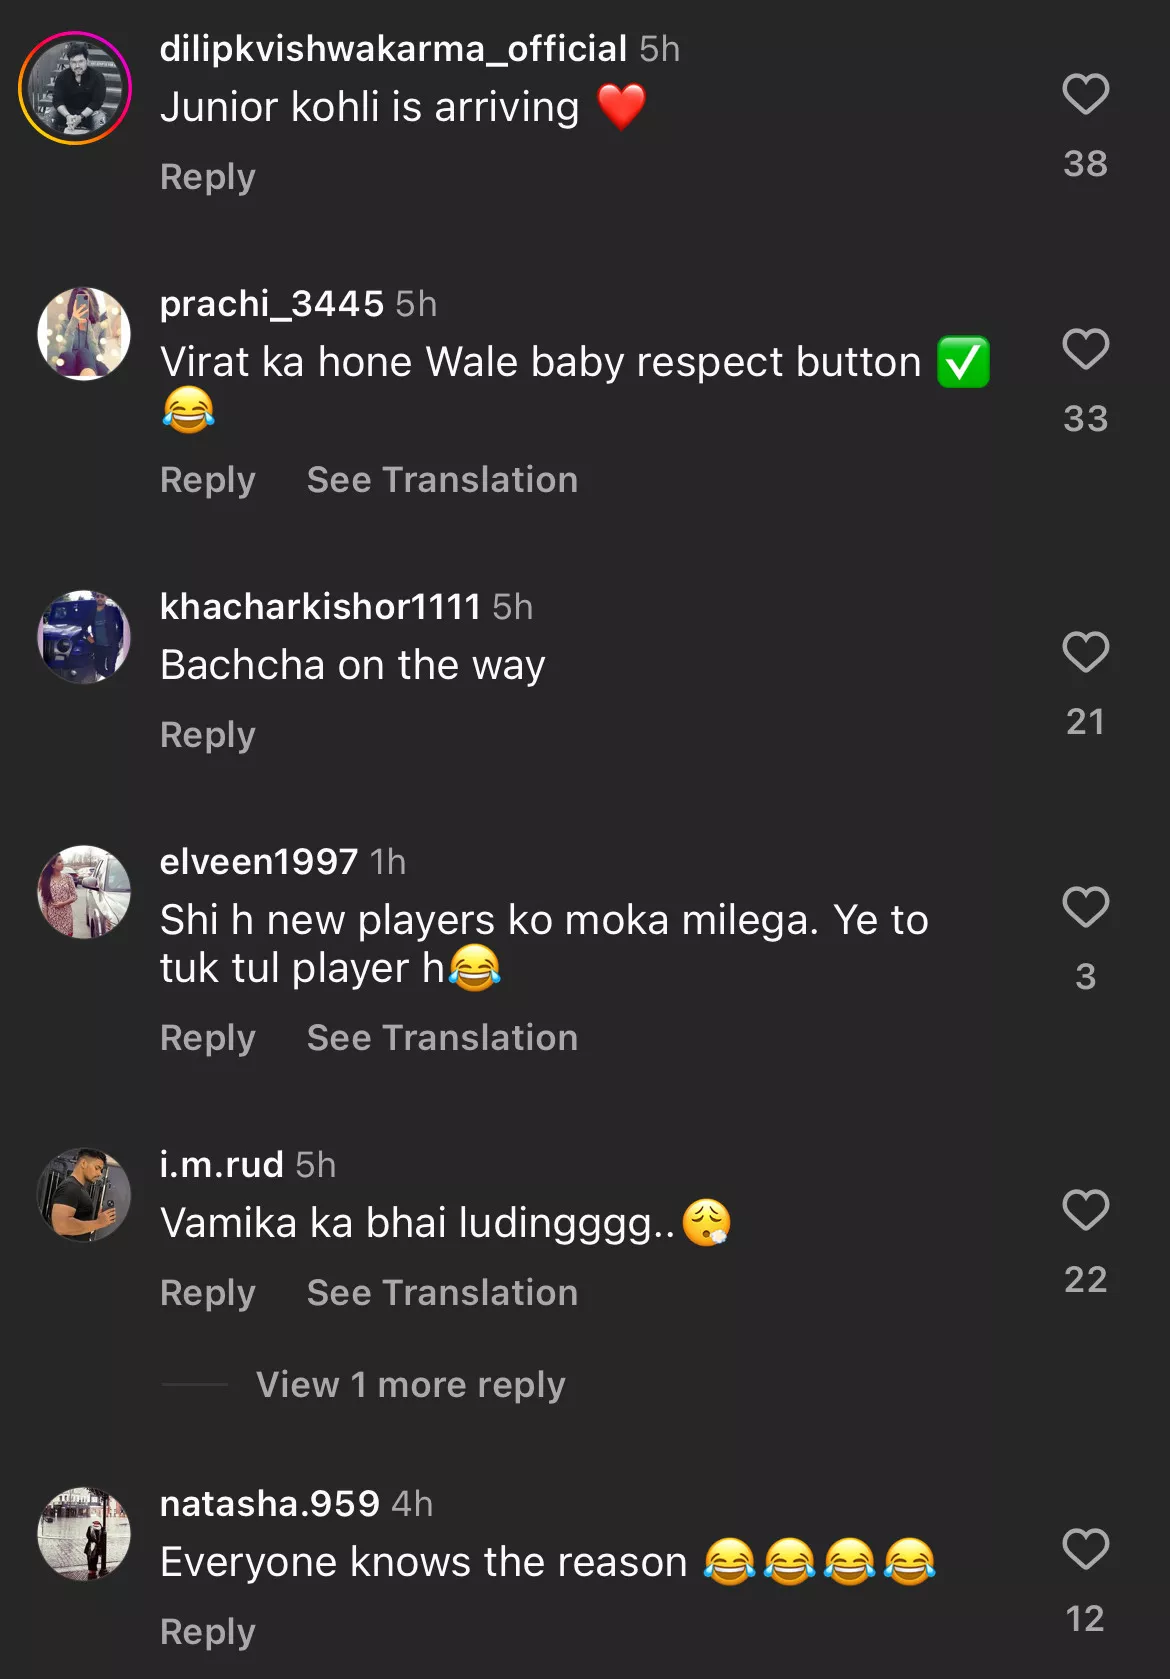Open prachi_3445's profile avatar
The image size is (1170, 1679).
click(x=84, y=334)
